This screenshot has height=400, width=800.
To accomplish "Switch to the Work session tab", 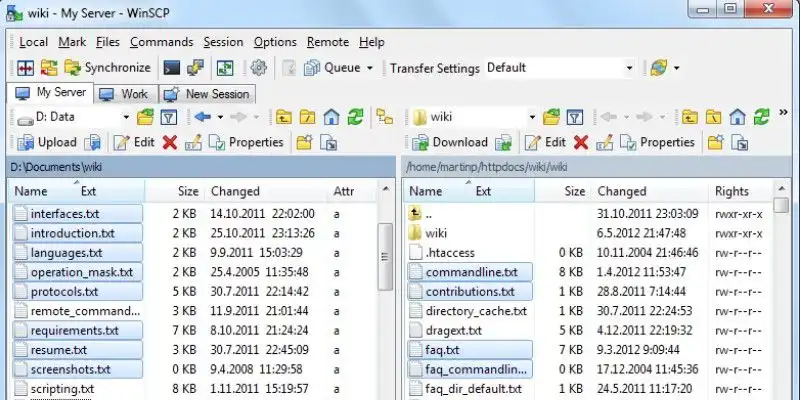I will click(x=124, y=94).
